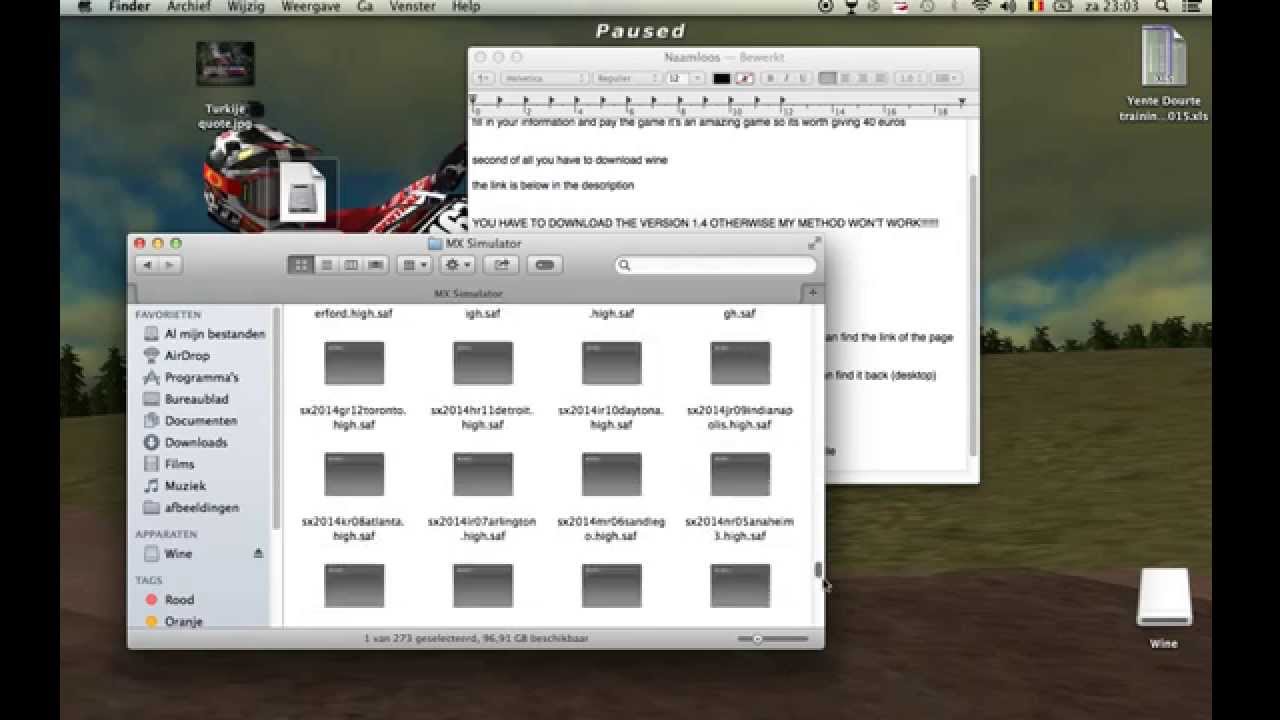This screenshot has width=1280, height=720.
Task: Open Spotlight search in menu bar
Action: pos(1162,7)
